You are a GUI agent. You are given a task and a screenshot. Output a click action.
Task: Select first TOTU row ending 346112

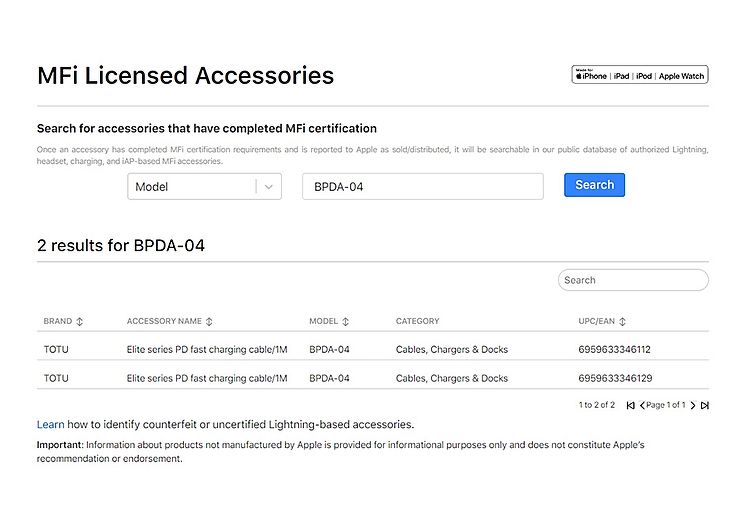(373, 350)
